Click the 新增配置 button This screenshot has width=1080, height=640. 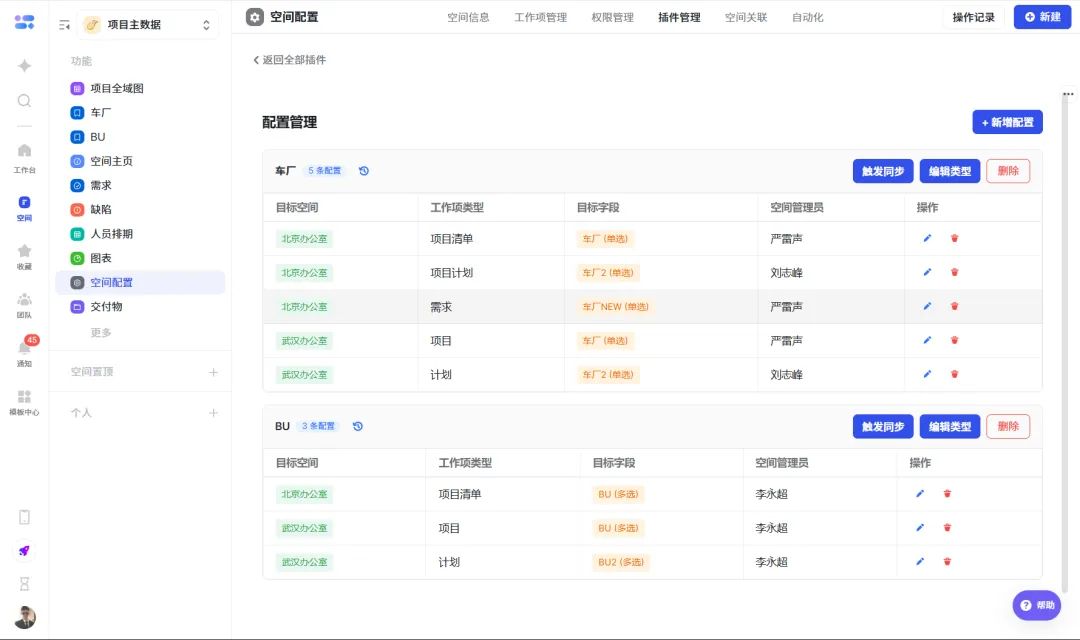pos(1008,122)
